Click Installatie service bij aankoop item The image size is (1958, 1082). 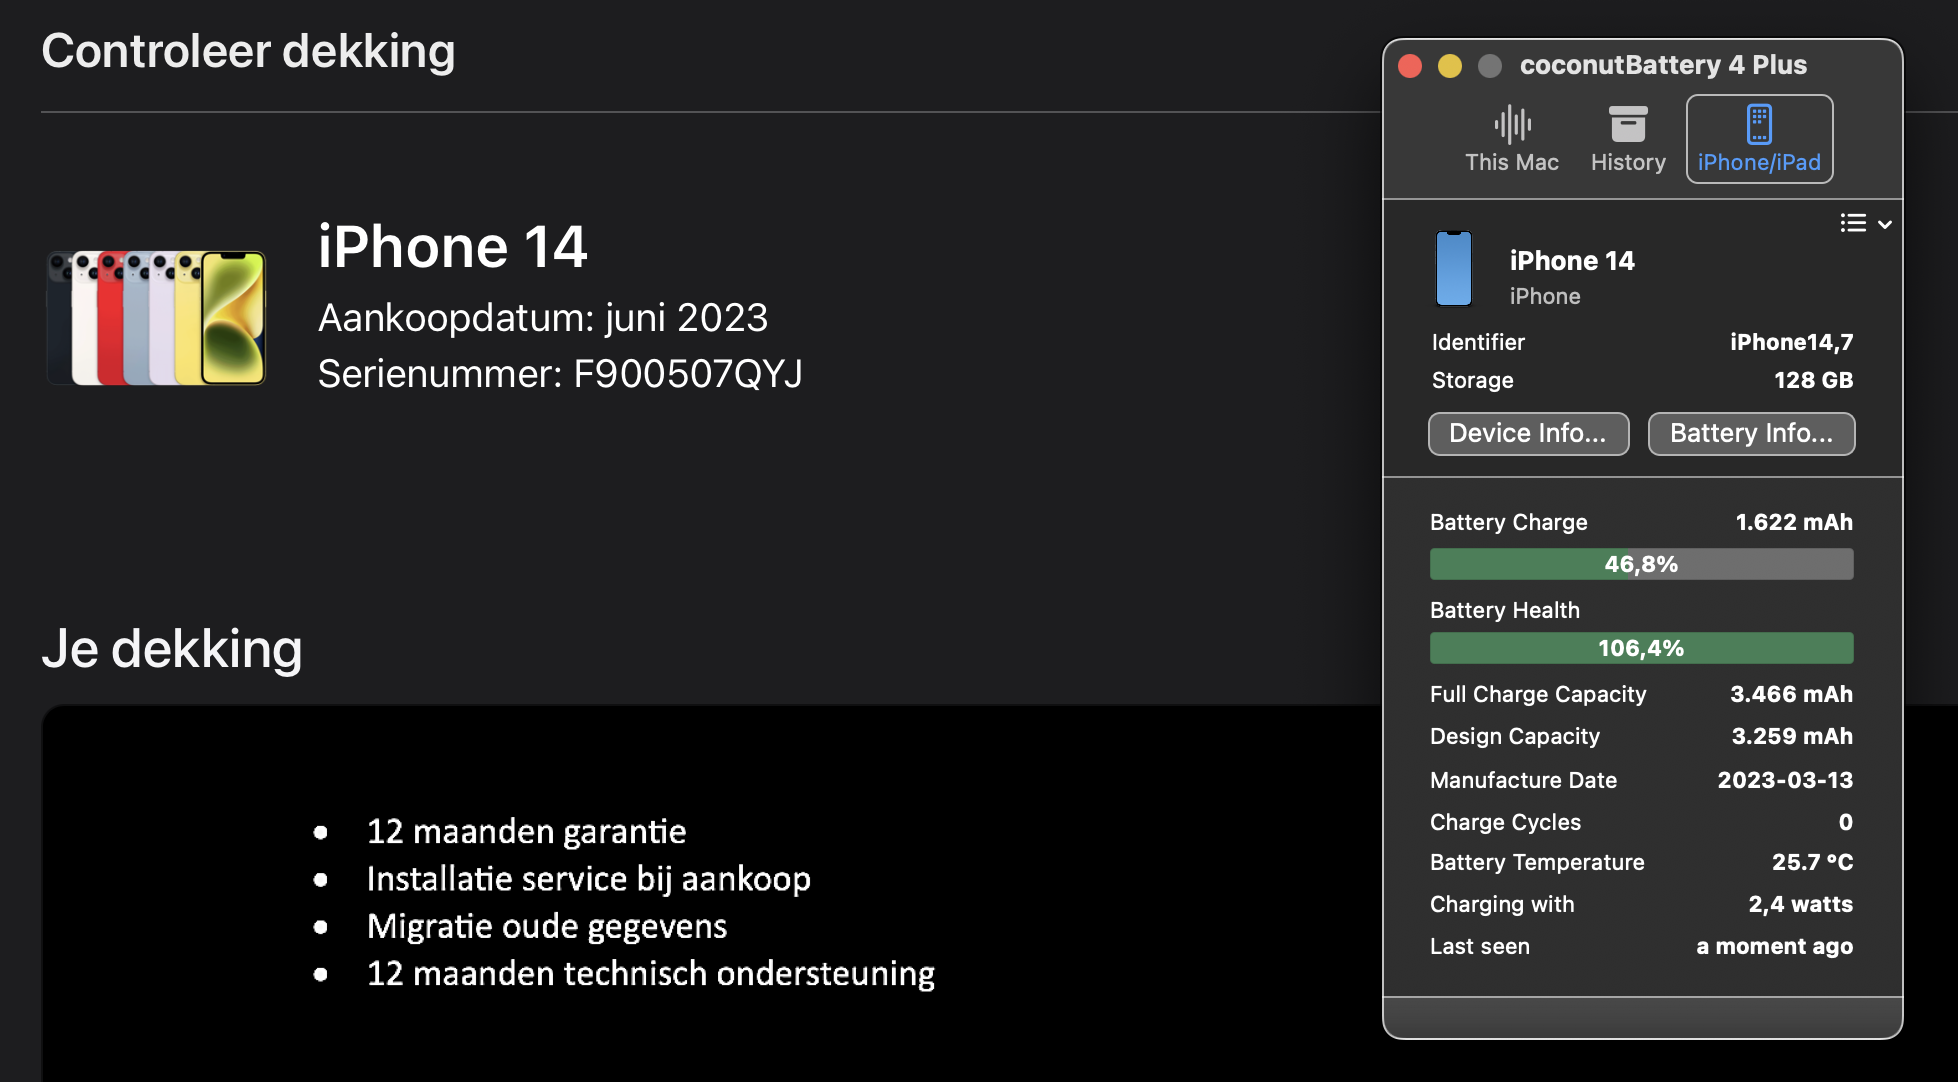tap(588, 879)
